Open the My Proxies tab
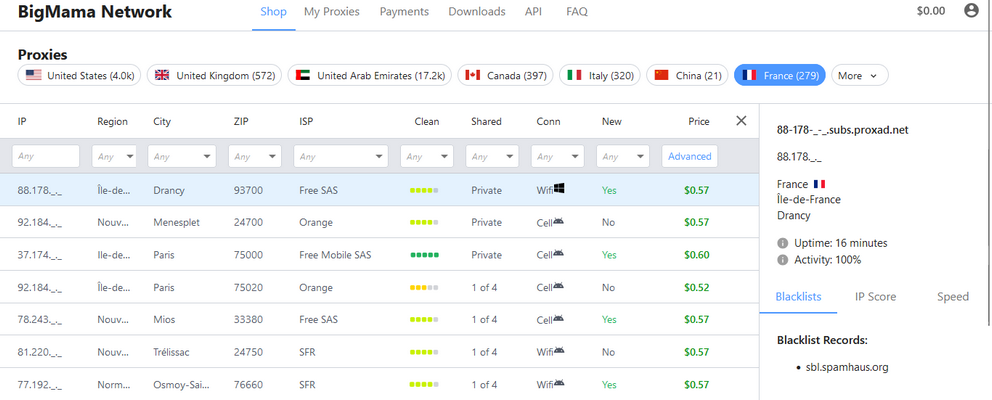This screenshot has height=400, width=992. 332,11
